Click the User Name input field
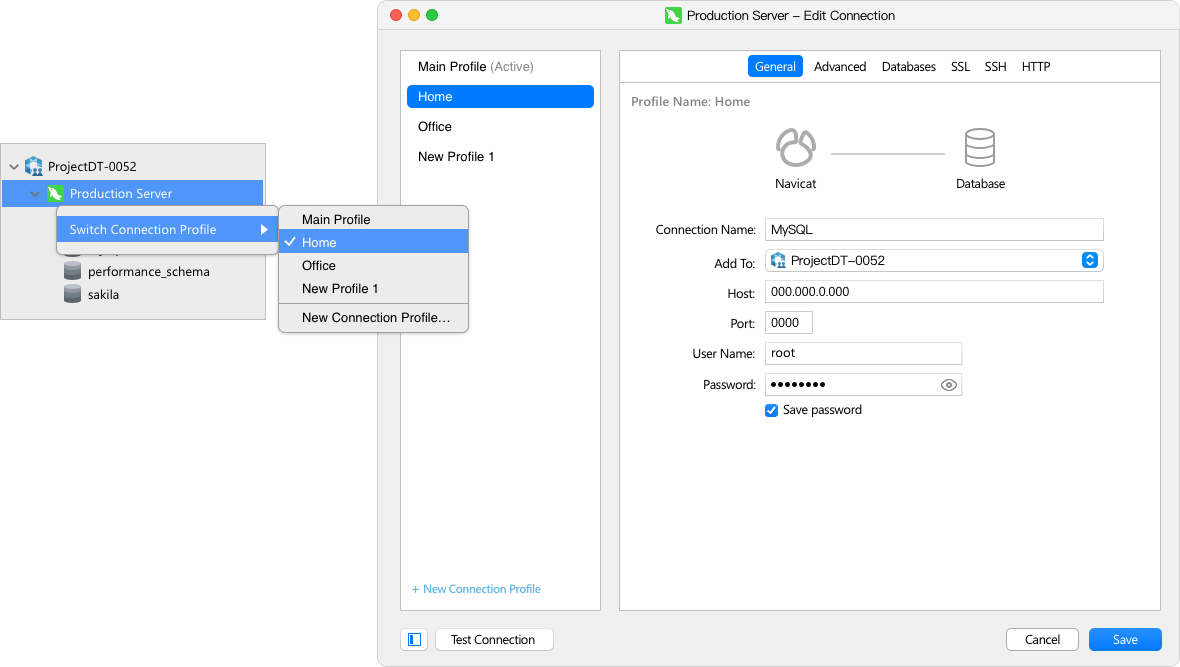The width and height of the screenshot is (1180, 667). point(863,353)
